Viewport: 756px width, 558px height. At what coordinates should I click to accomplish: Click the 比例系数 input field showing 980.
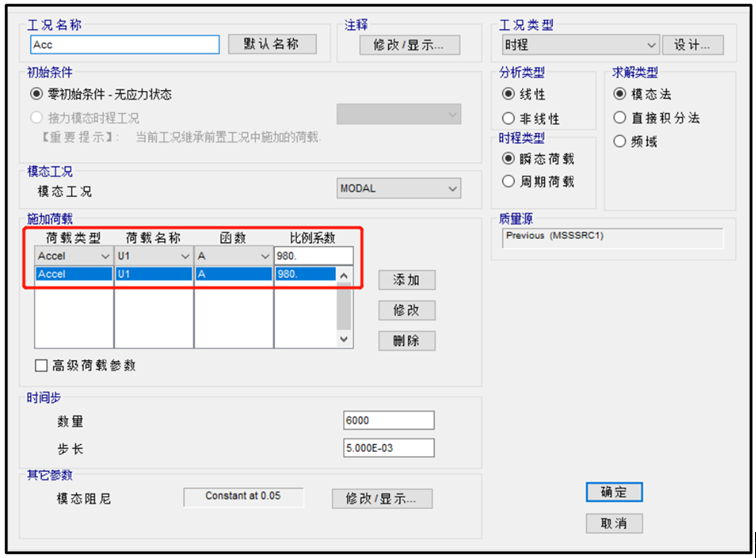313,256
